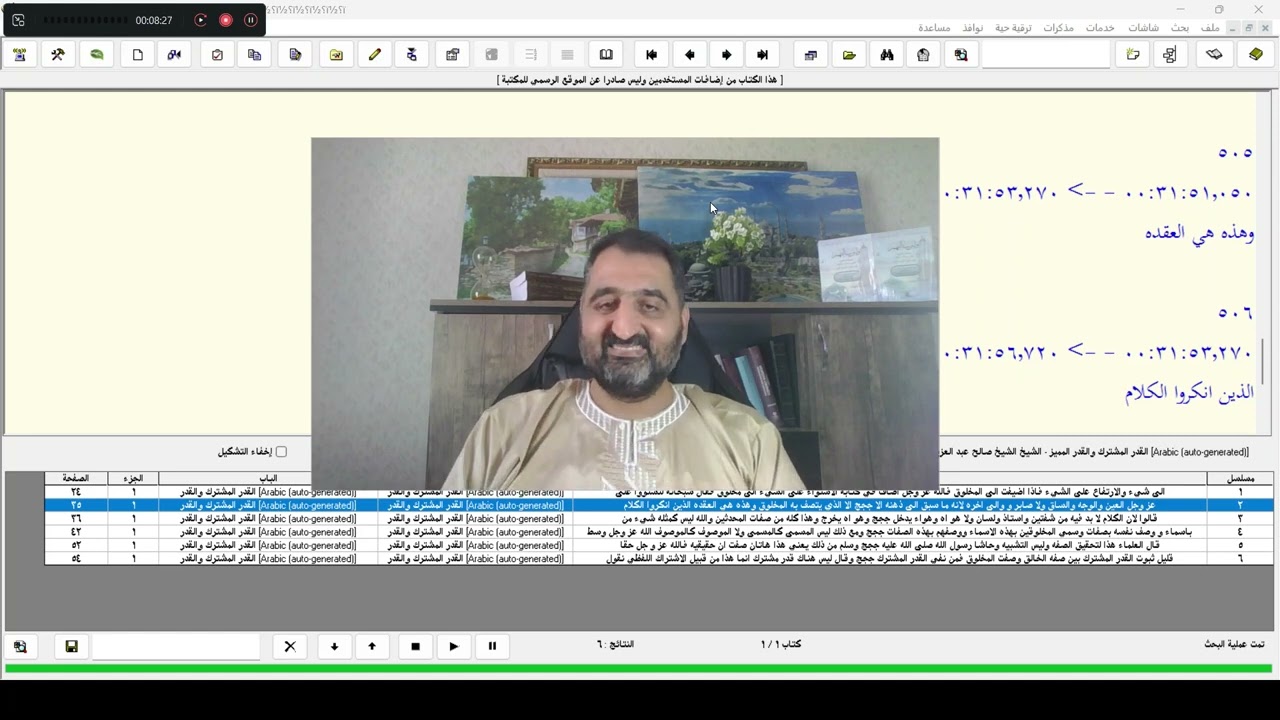This screenshot has width=1280, height=720.
Task: Open the مساعدة menu
Action: (x=934, y=28)
